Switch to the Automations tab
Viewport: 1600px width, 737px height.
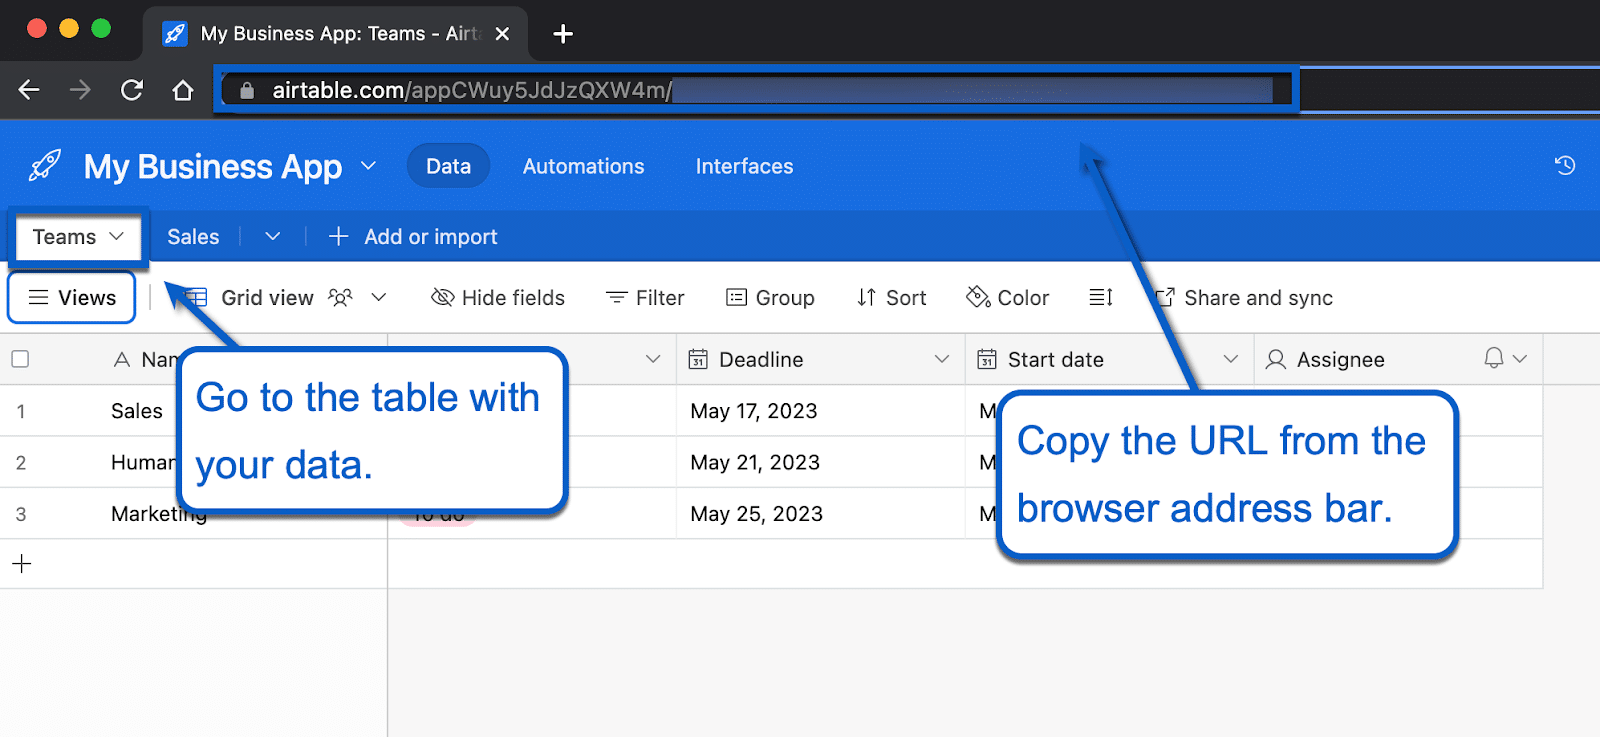tap(583, 166)
